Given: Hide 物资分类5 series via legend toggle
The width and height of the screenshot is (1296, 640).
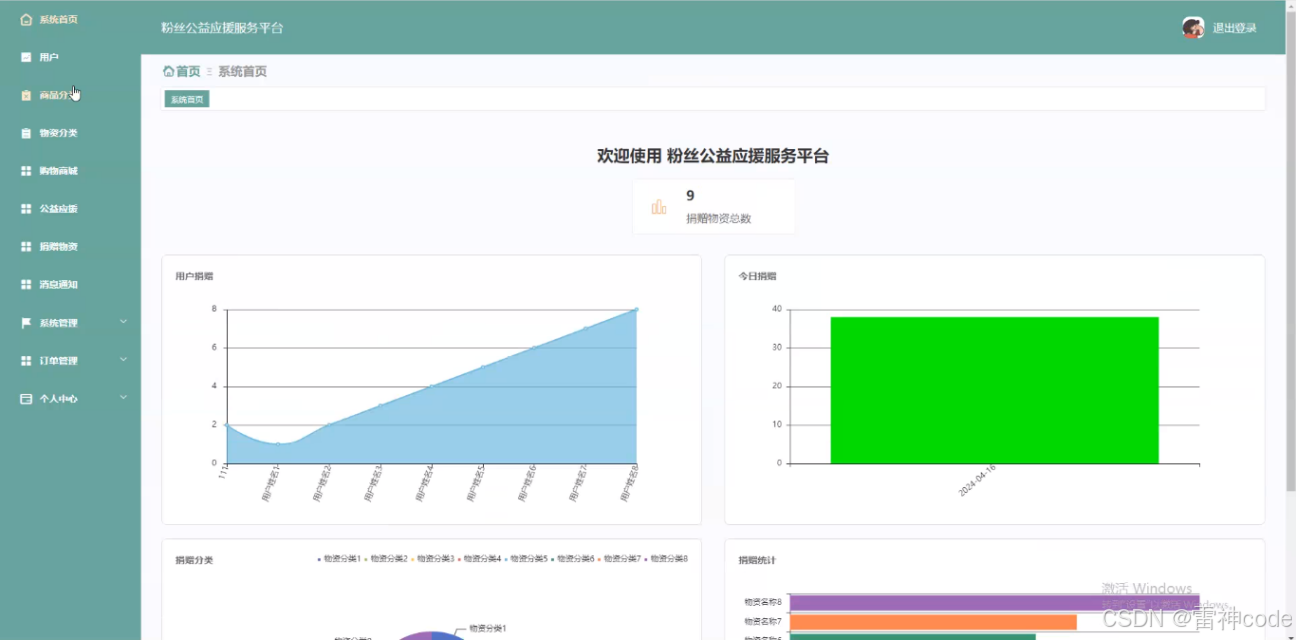Looking at the screenshot, I should pos(530,559).
